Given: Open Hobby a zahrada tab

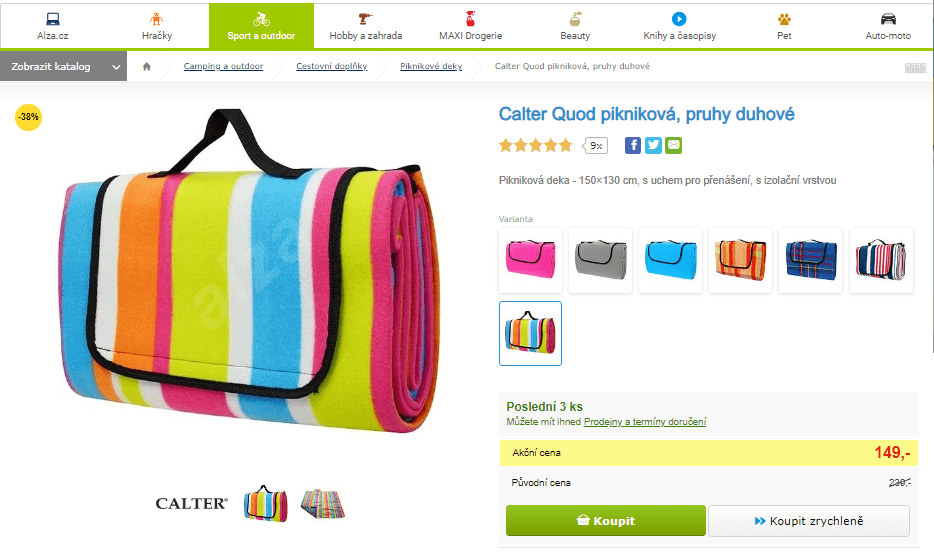Looking at the screenshot, I should point(366,26).
